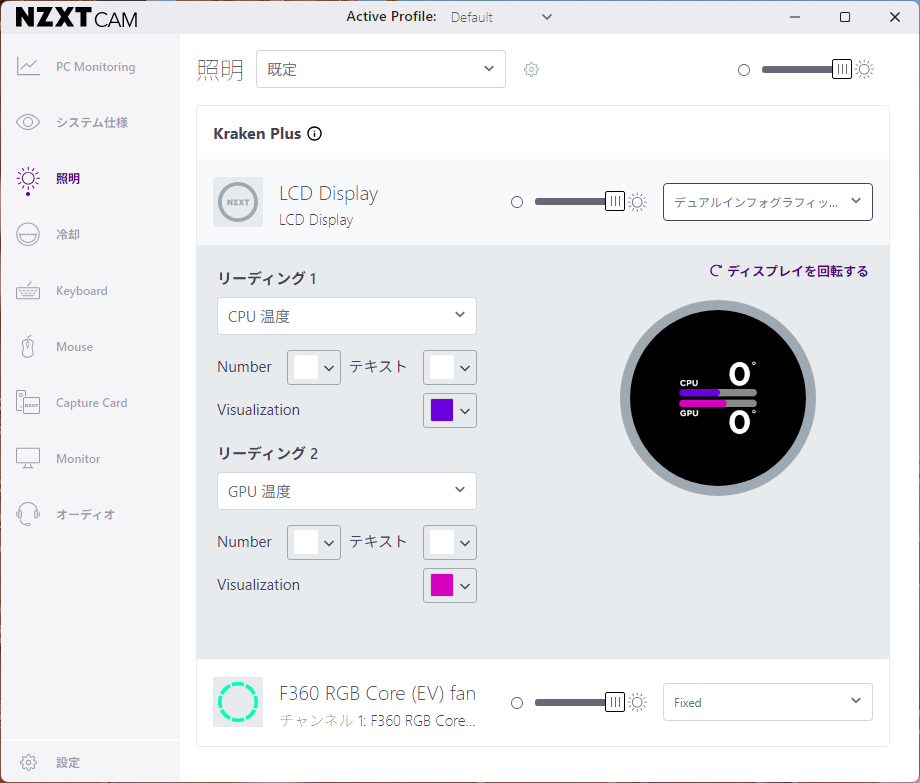Open リーディング 2 Number color dropdown
Viewport: 920px width, 783px height.
coord(314,542)
